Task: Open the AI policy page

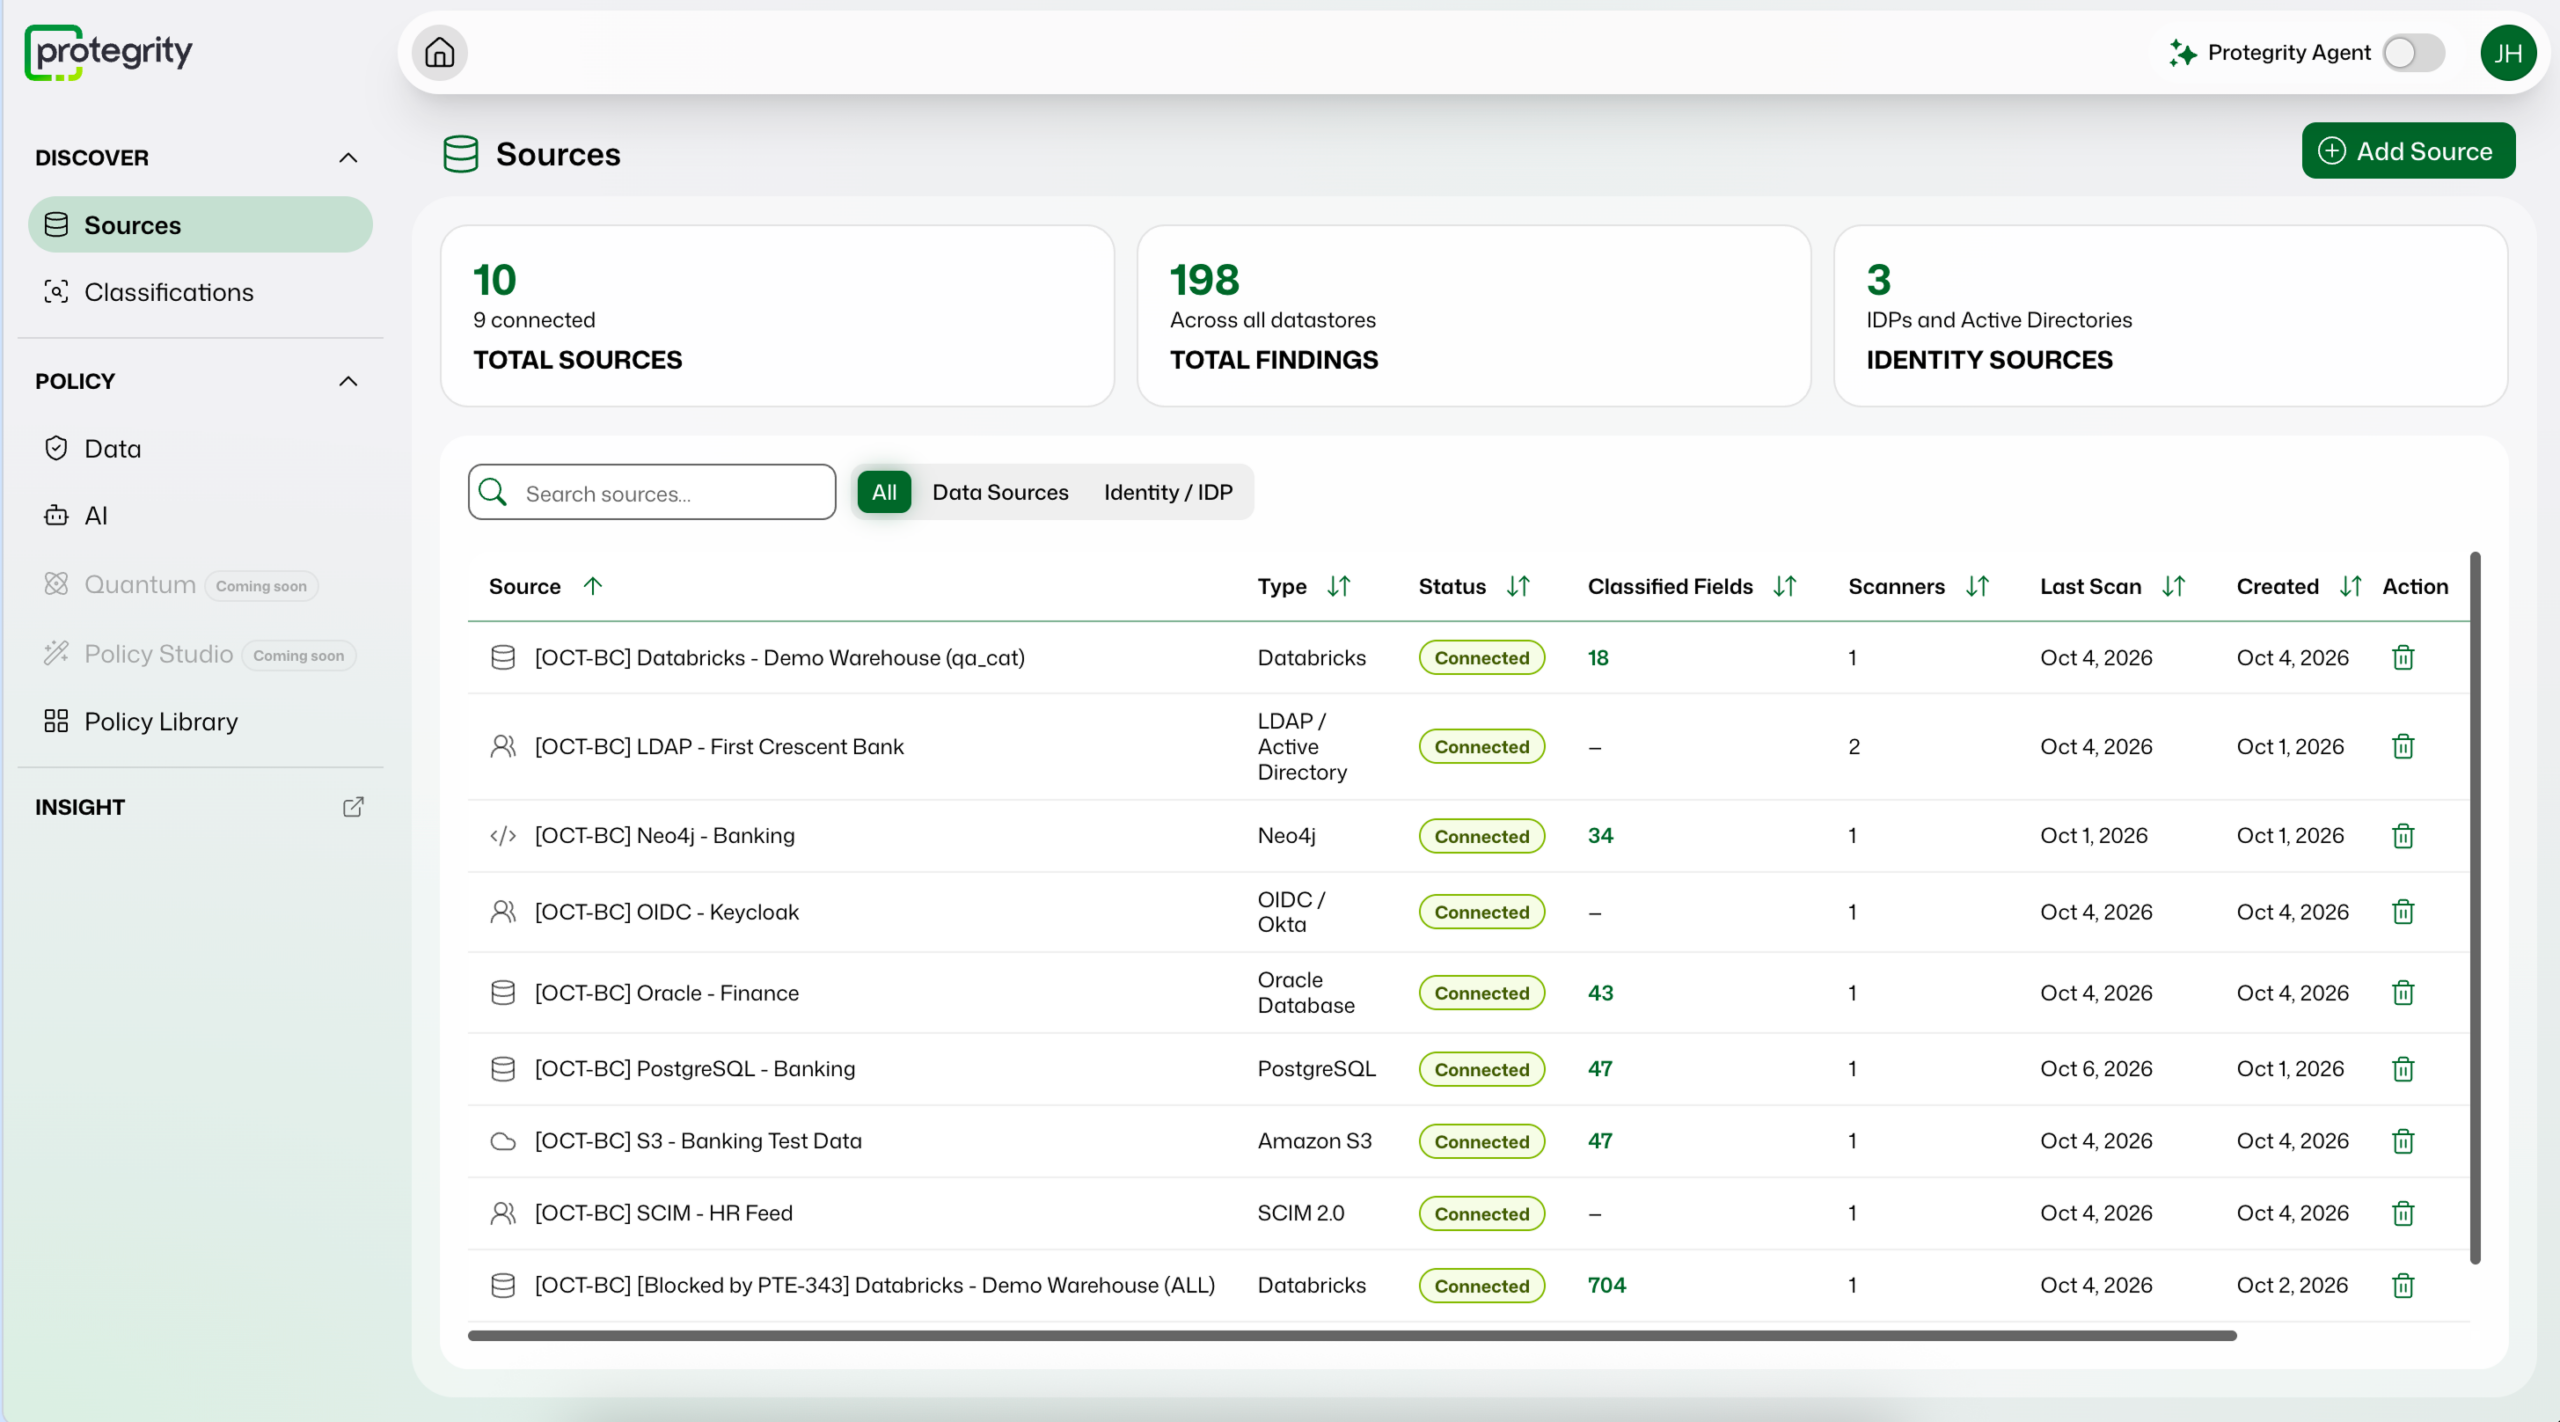Action: (200, 516)
